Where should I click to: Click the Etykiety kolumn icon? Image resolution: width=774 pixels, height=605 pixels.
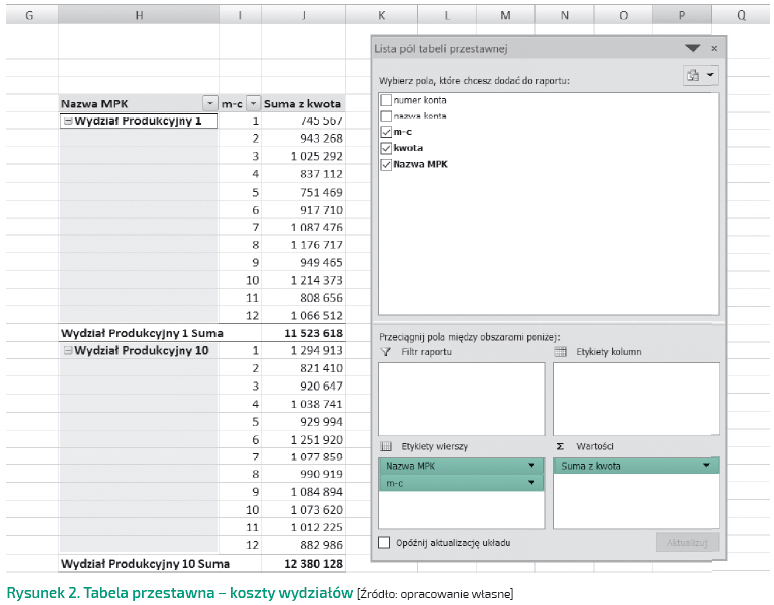pyautogui.click(x=560, y=352)
